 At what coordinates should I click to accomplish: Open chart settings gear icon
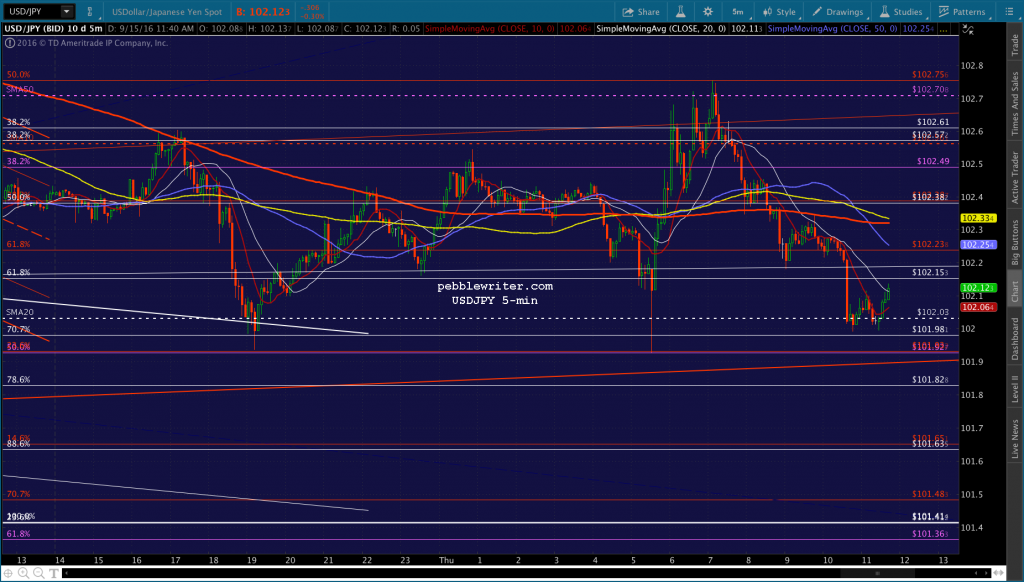(x=708, y=12)
